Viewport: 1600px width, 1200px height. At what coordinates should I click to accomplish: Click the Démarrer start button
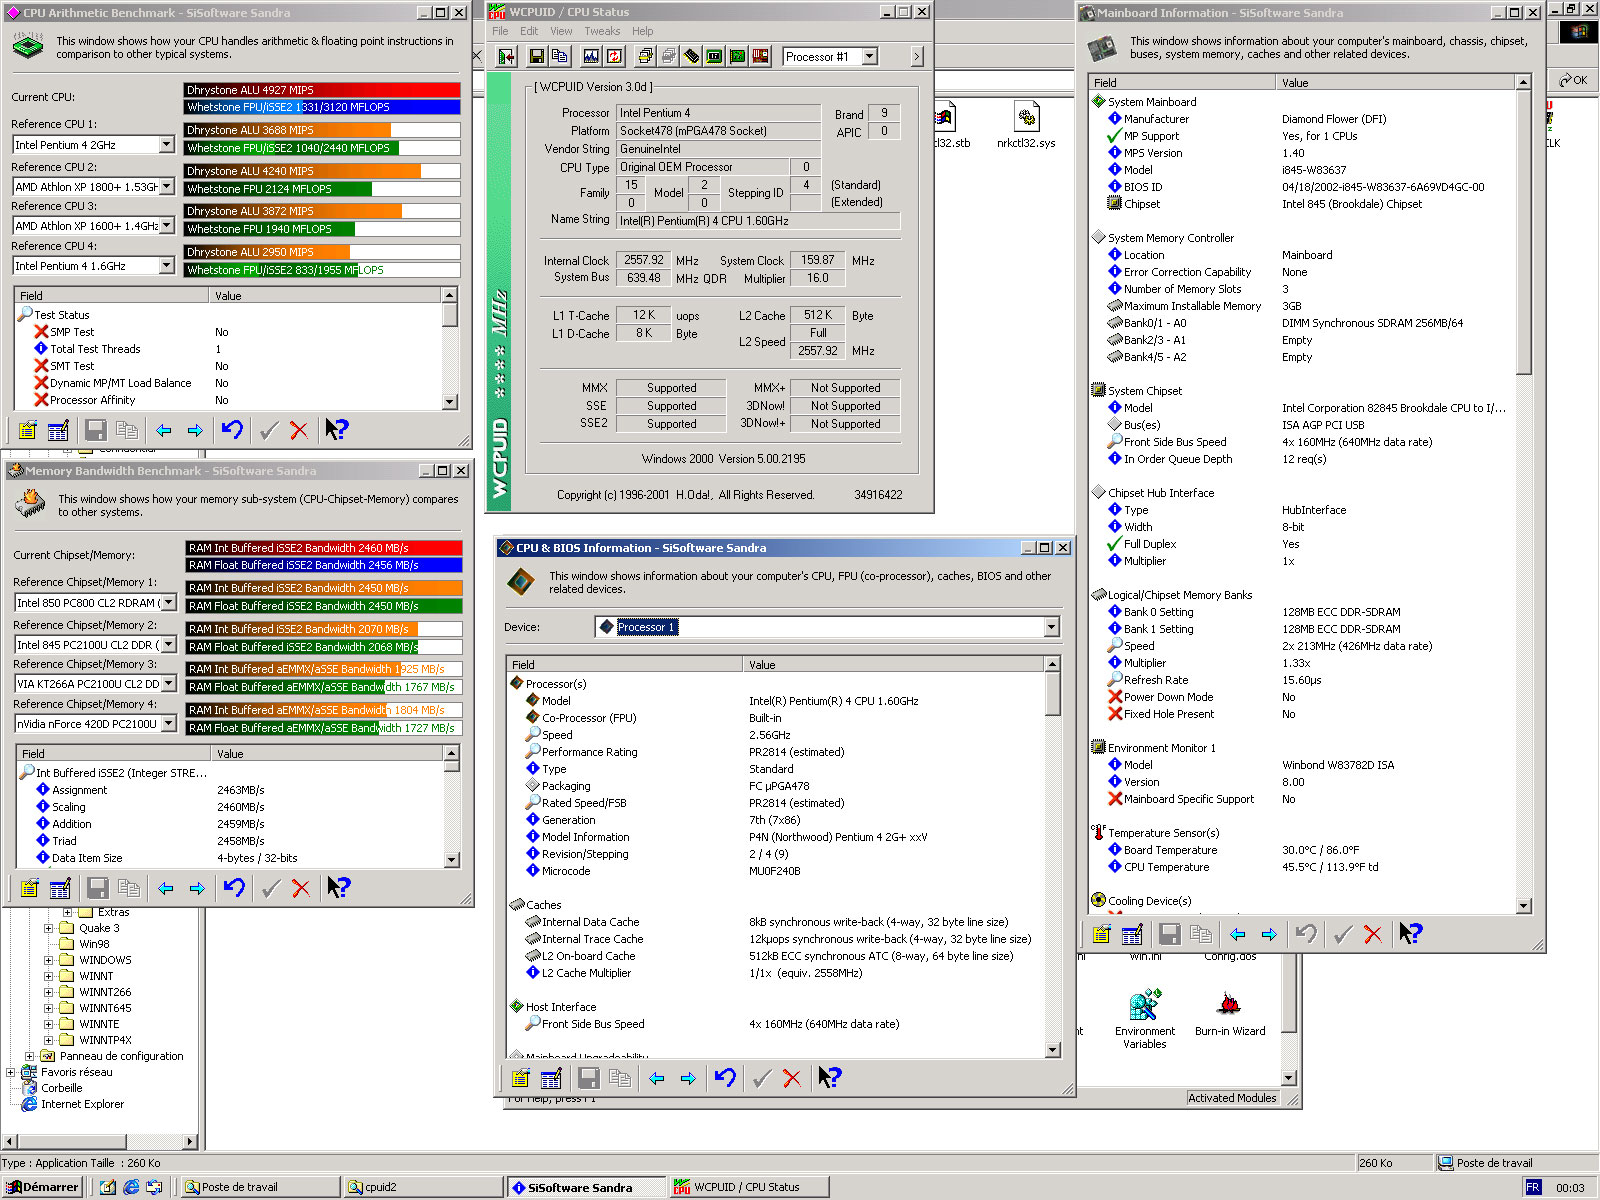(x=43, y=1187)
